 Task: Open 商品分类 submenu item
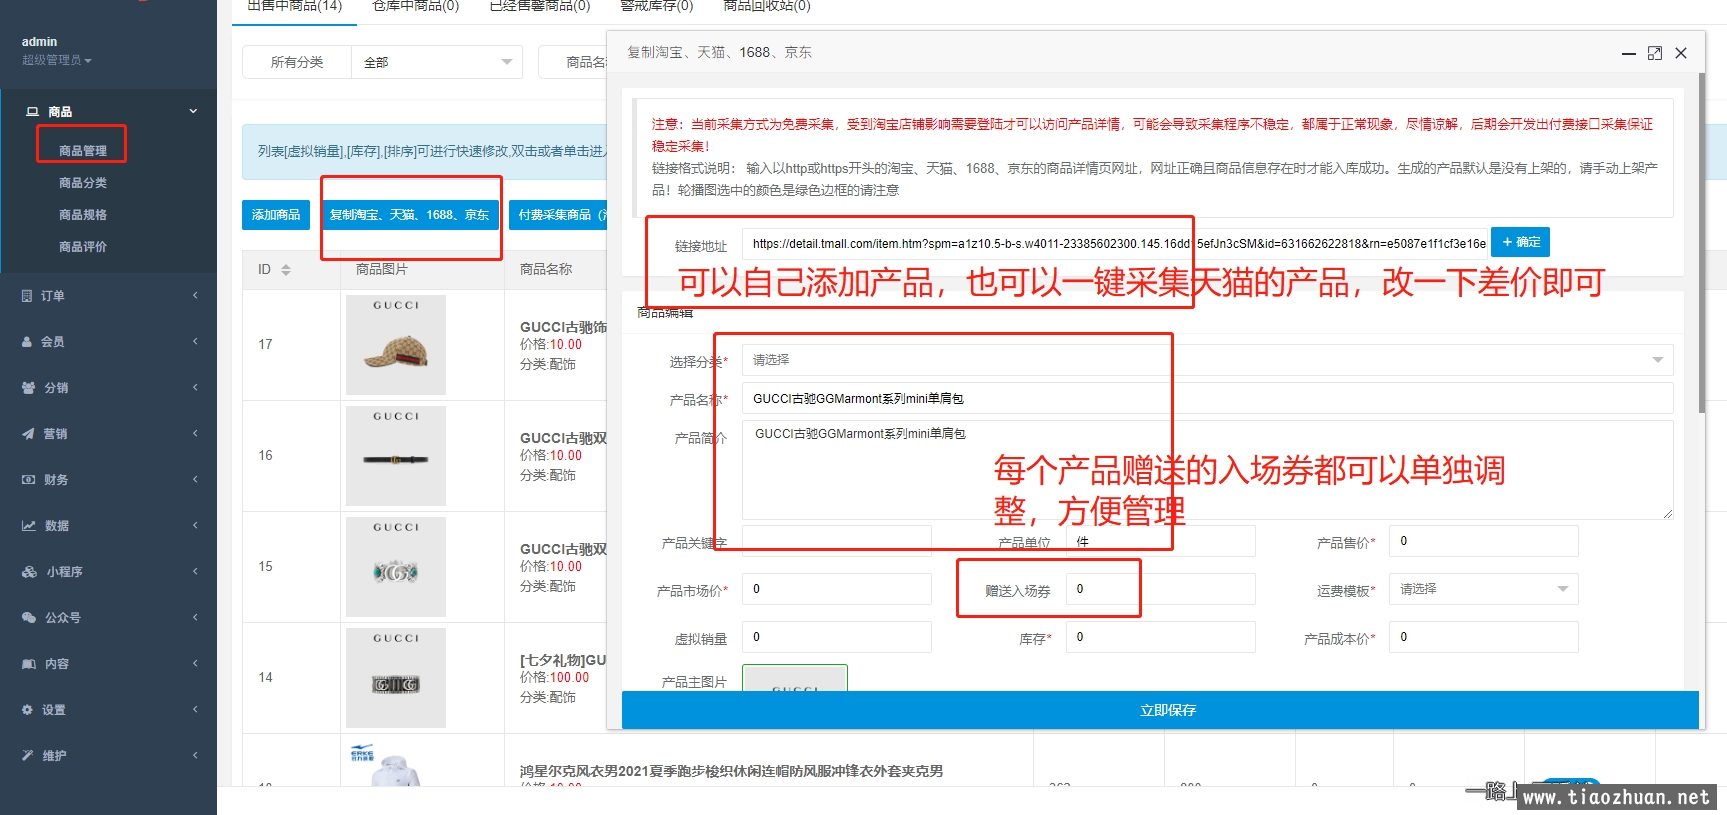(83, 183)
